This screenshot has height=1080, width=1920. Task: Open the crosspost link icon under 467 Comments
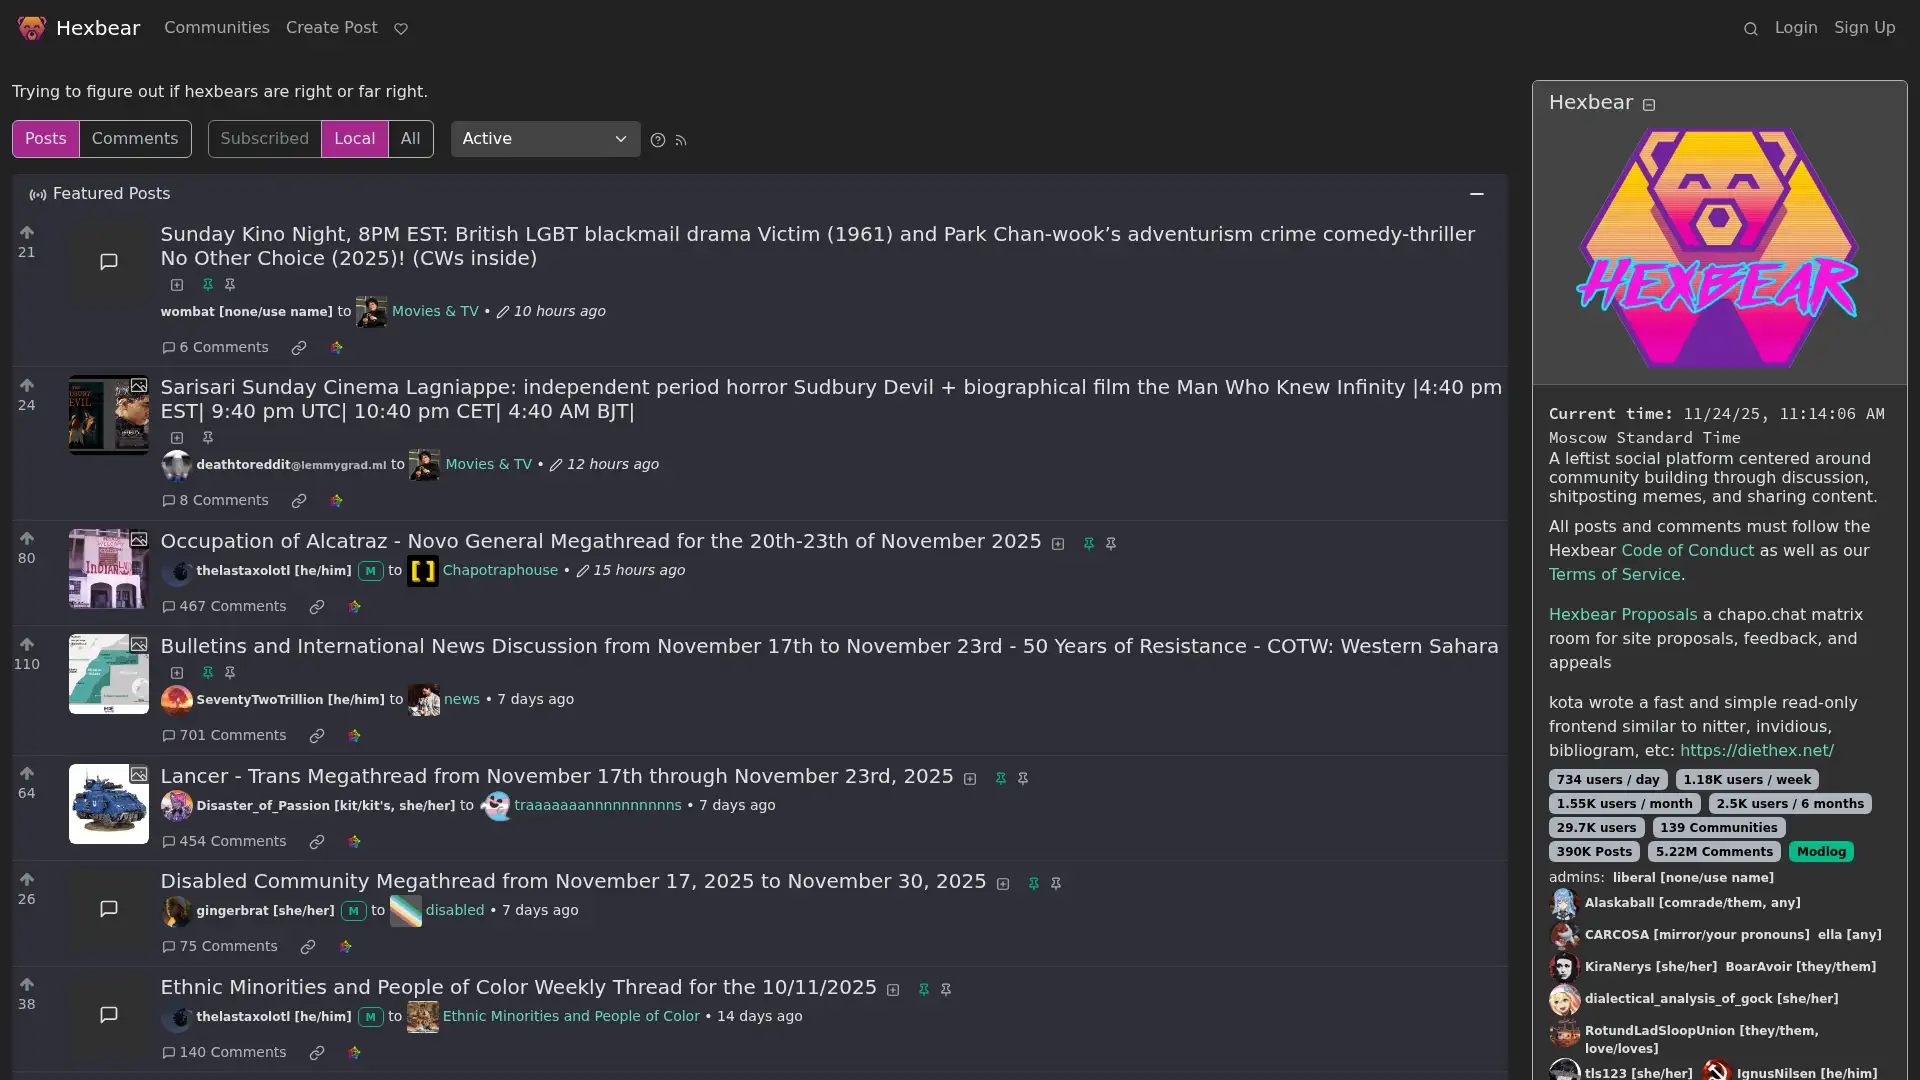coord(317,606)
